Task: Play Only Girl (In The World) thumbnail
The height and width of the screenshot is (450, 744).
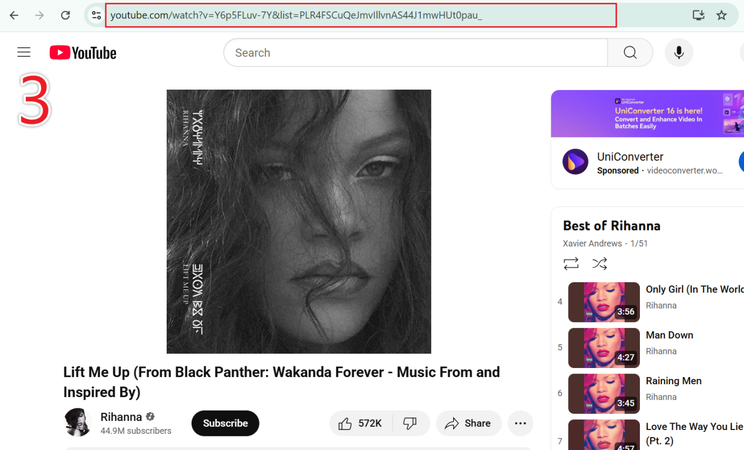Action: pos(604,302)
